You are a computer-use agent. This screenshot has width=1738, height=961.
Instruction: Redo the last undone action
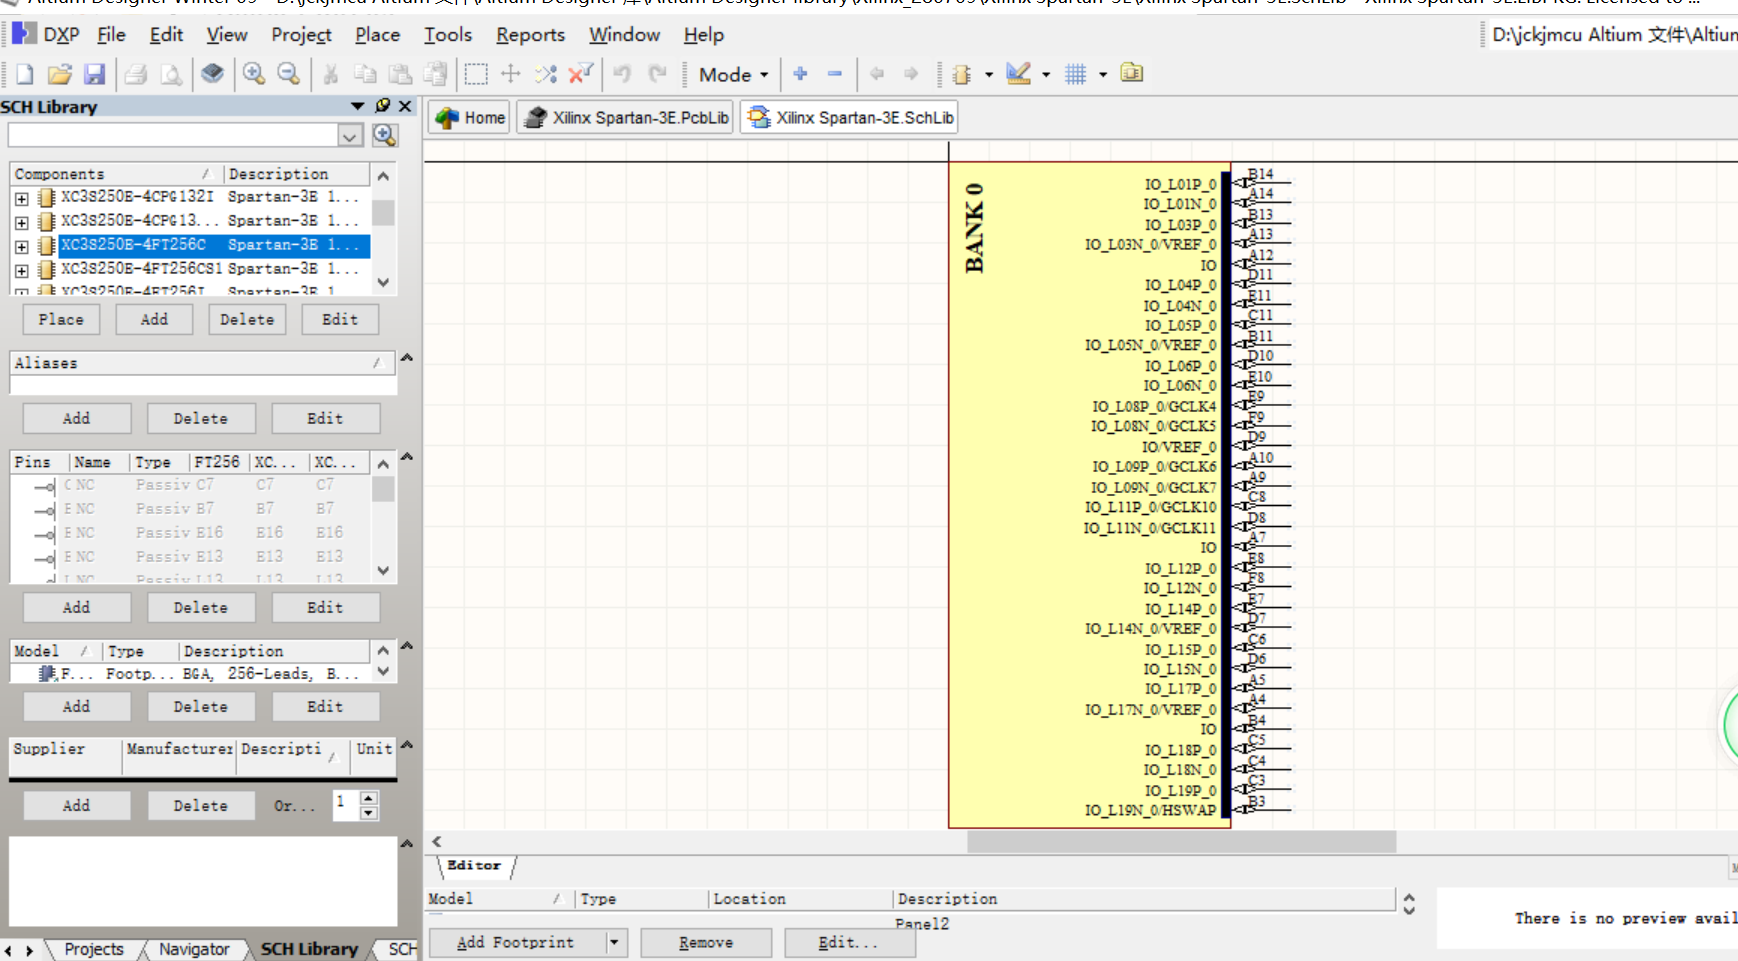[657, 74]
